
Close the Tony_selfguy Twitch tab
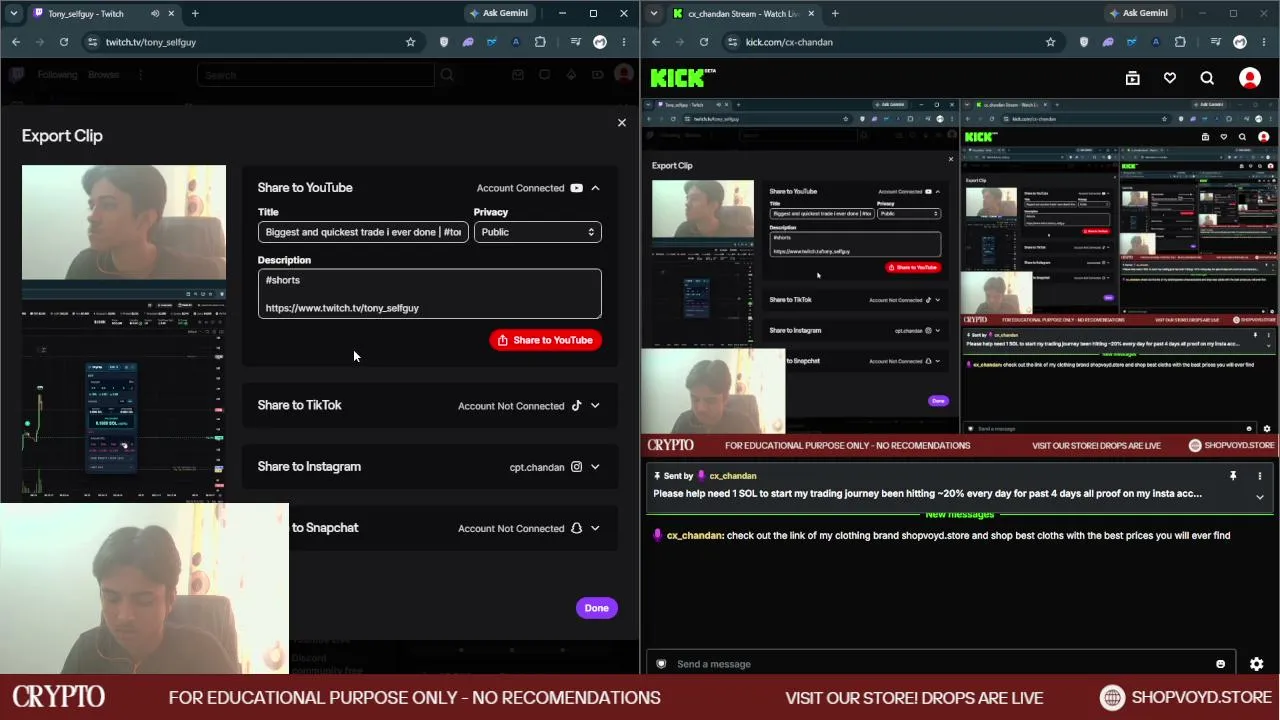pos(171,14)
